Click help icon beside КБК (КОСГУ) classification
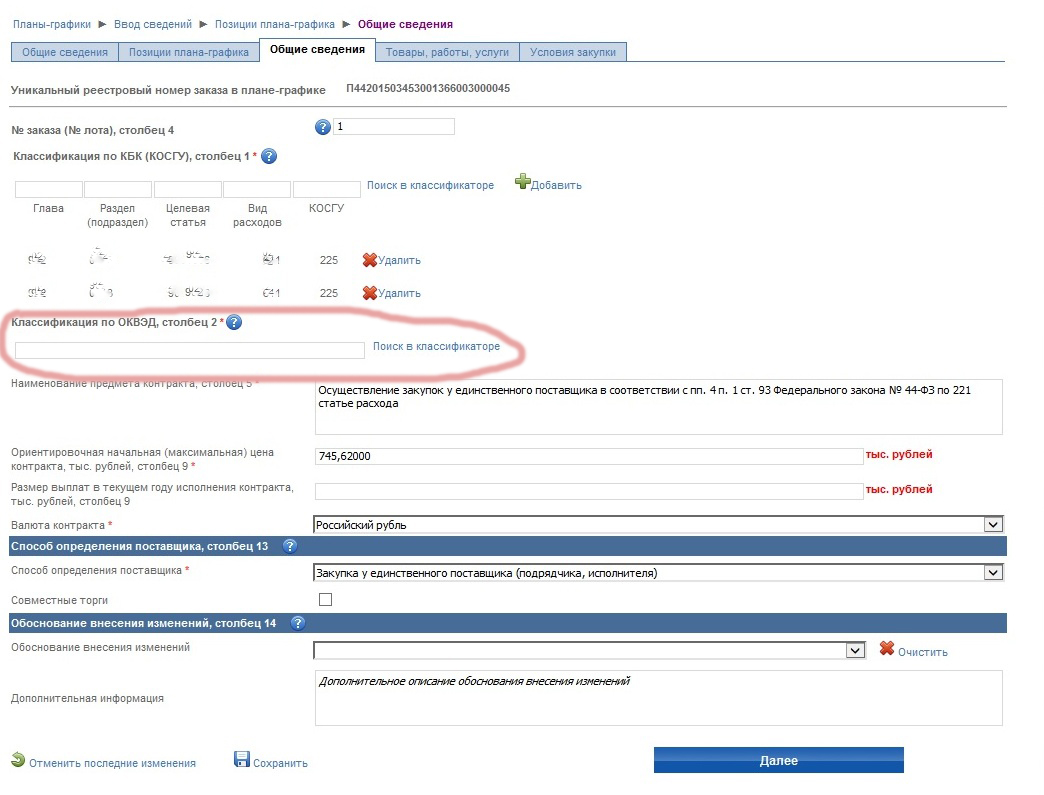The height and width of the screenshot is (795, 1044). pyautogui.click(x=269, y=157)
